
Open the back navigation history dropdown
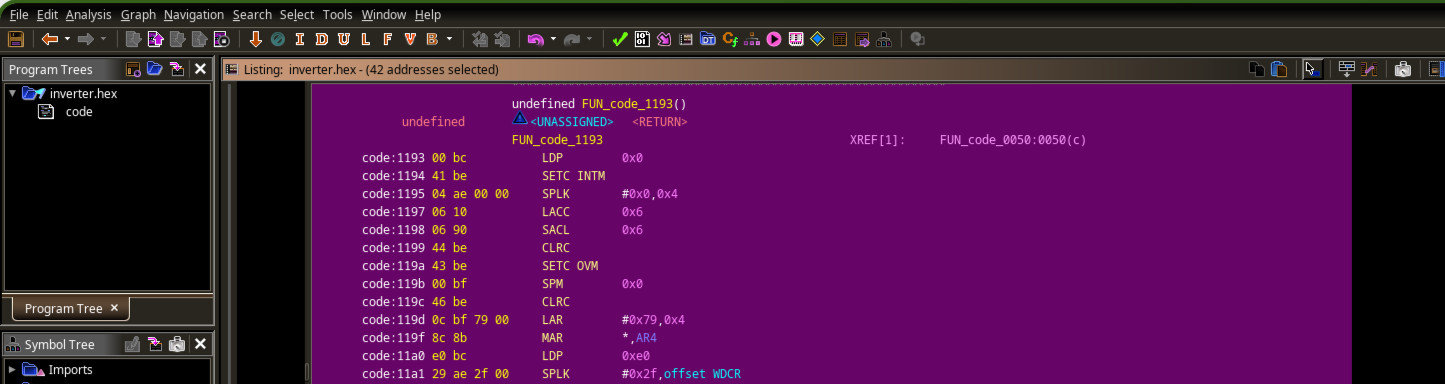click(67, 39)
